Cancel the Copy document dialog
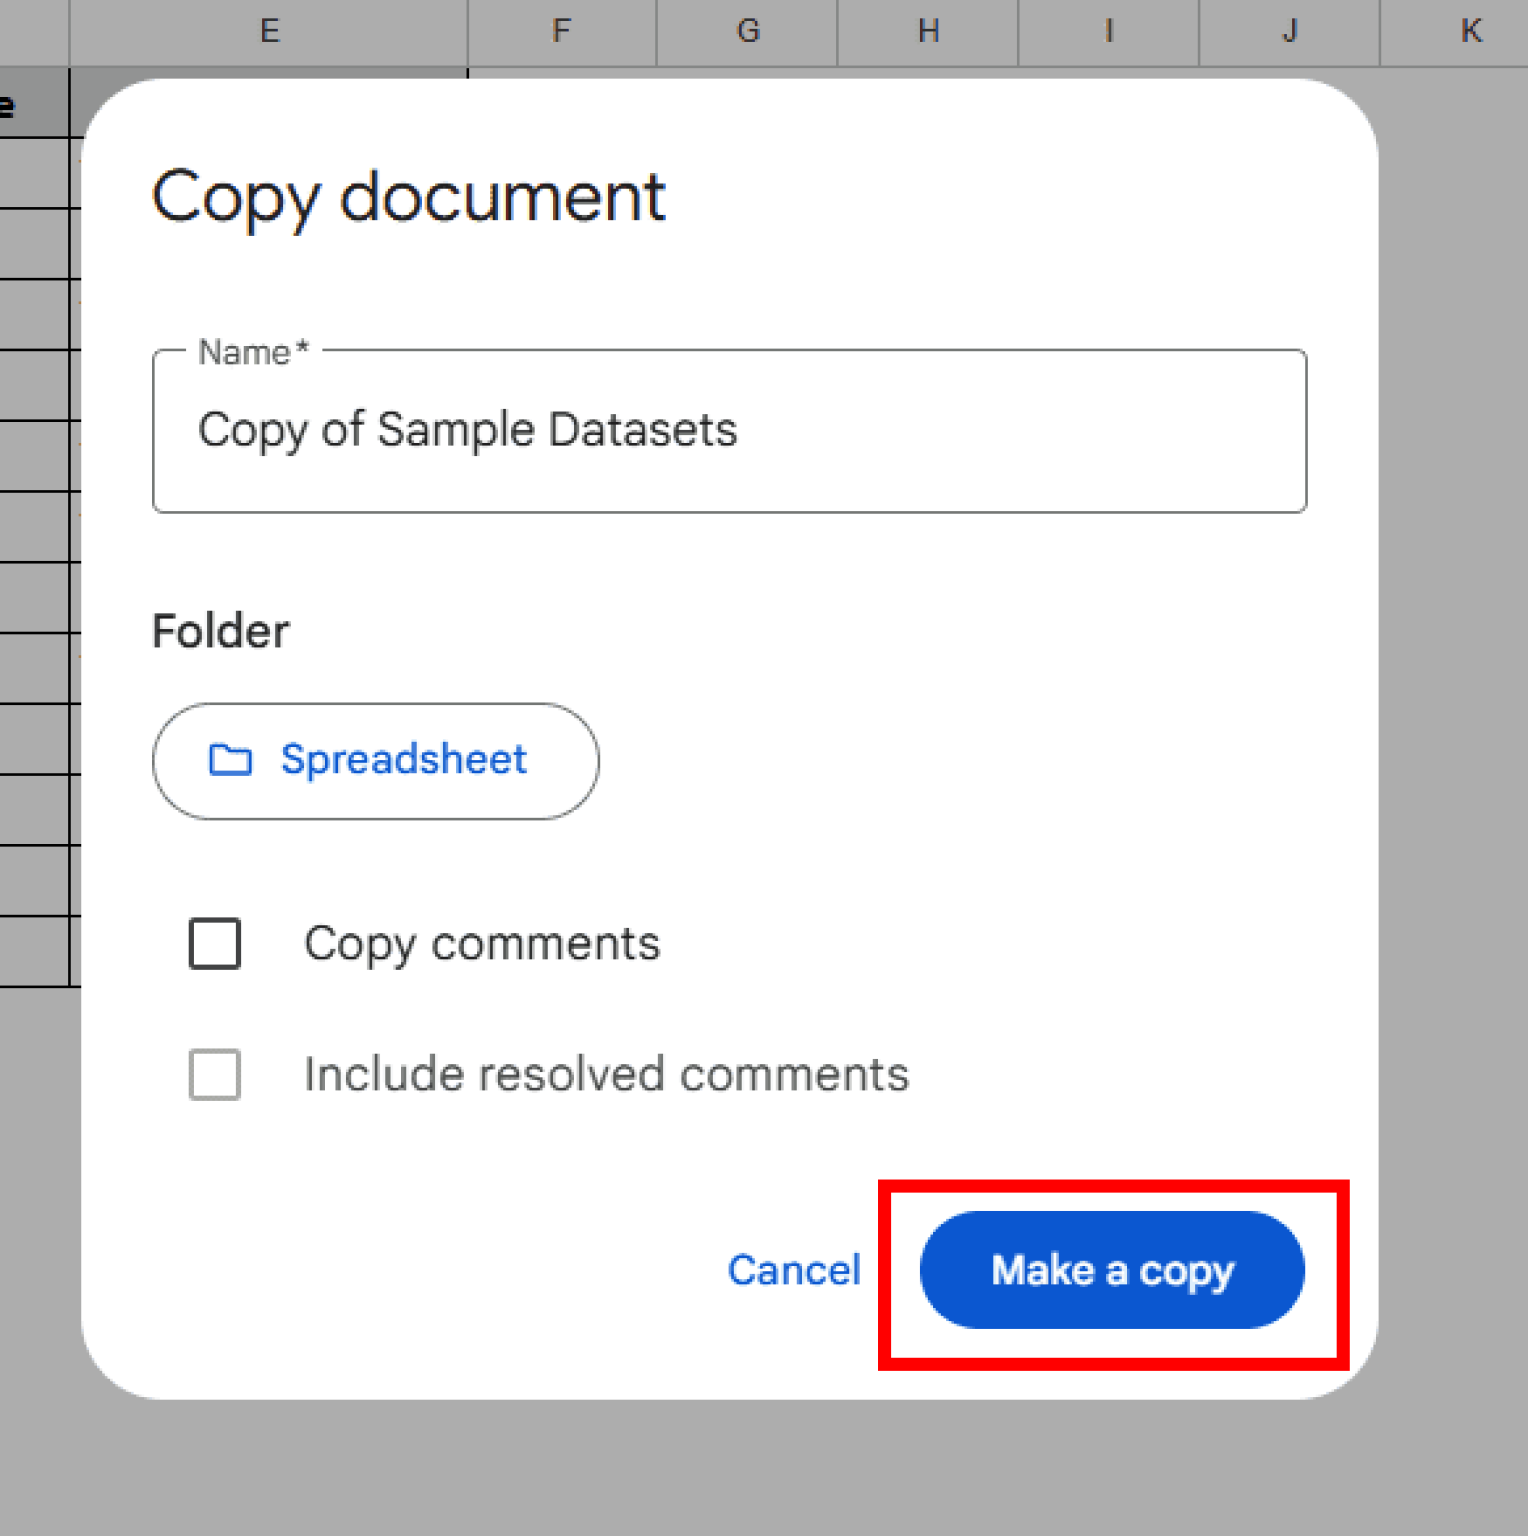 click(794, 1270)
